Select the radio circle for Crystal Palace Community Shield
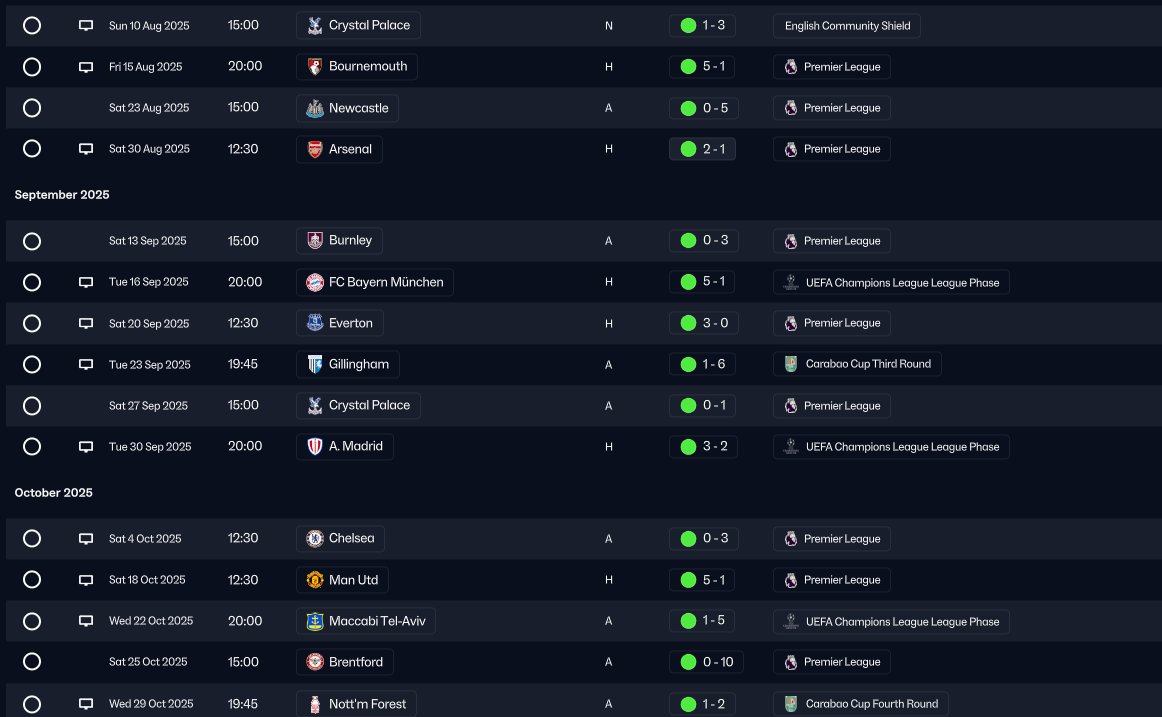 (x=32, y=25)
